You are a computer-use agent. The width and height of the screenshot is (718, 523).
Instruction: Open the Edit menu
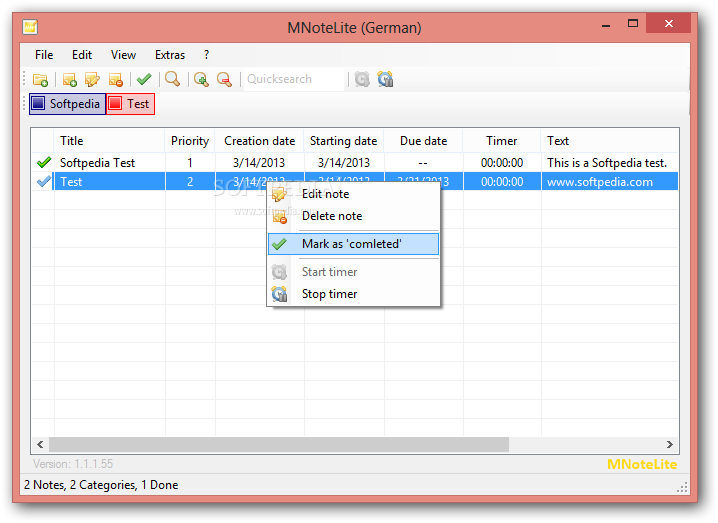click(82, 55)
